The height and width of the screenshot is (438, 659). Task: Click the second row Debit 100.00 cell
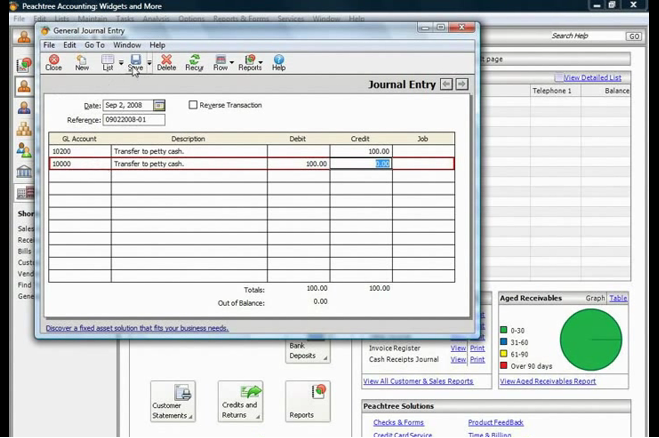tap(298, 164)
